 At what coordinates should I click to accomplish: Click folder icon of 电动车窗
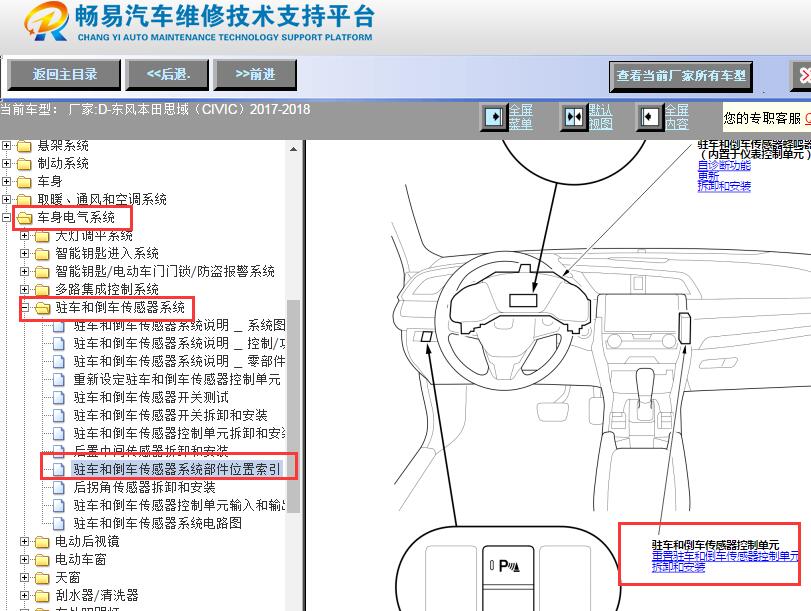click(x=42, y=560)
